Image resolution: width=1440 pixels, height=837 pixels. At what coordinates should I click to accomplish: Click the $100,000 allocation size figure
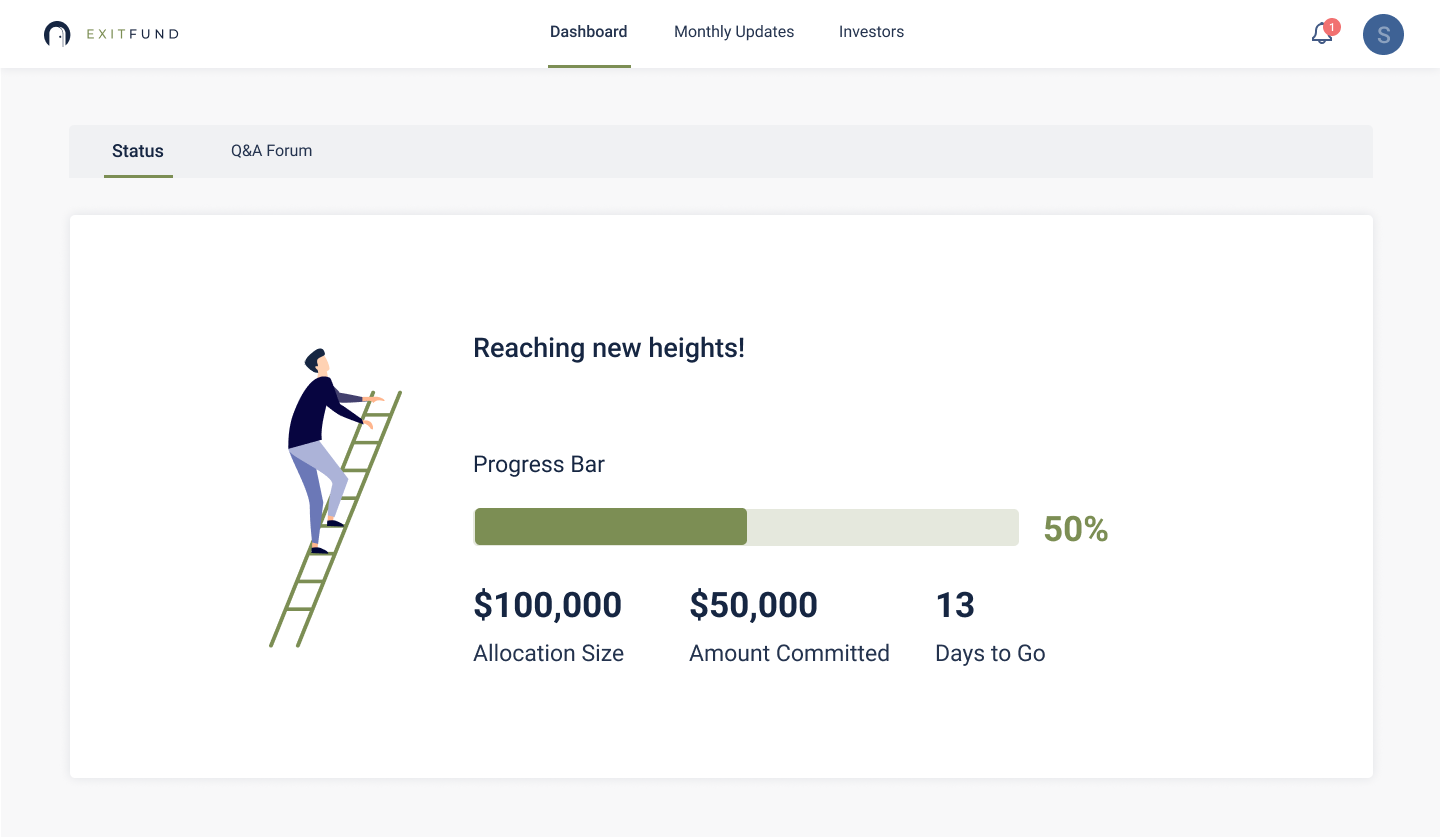(x=548, y=605)
